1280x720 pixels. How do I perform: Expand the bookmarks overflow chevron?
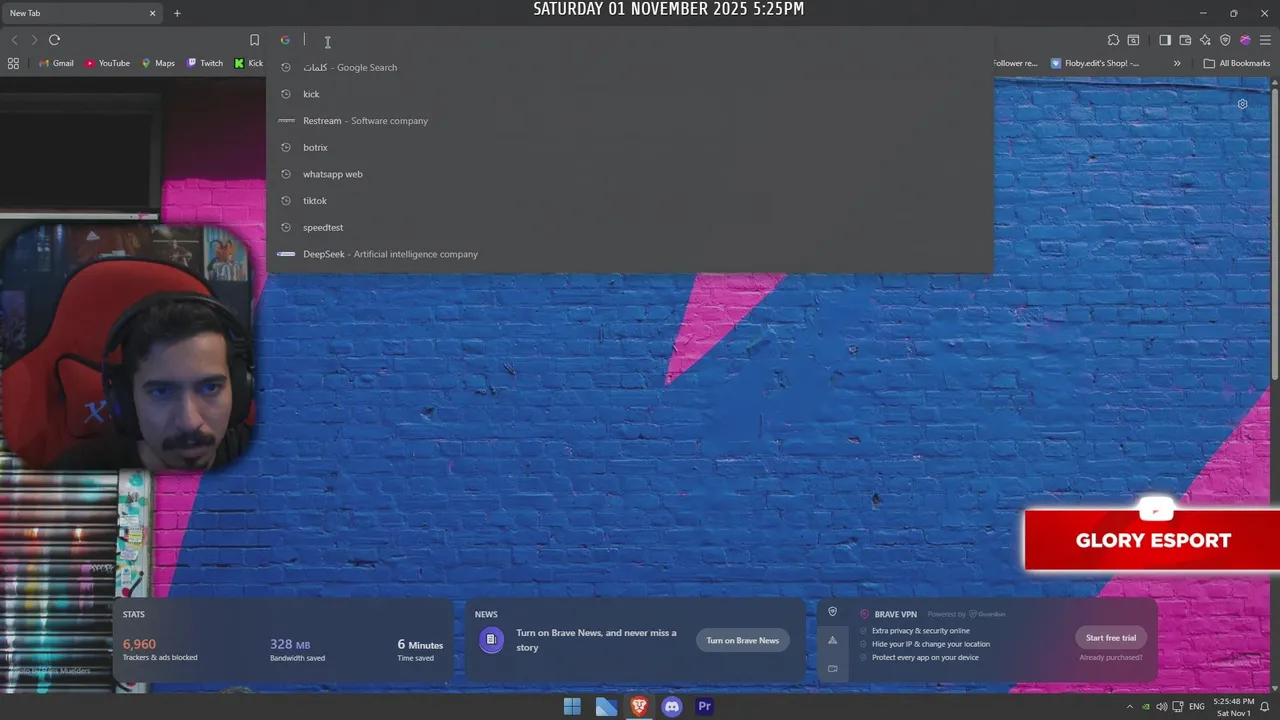pyautogui.click(x=1177, y=63)
